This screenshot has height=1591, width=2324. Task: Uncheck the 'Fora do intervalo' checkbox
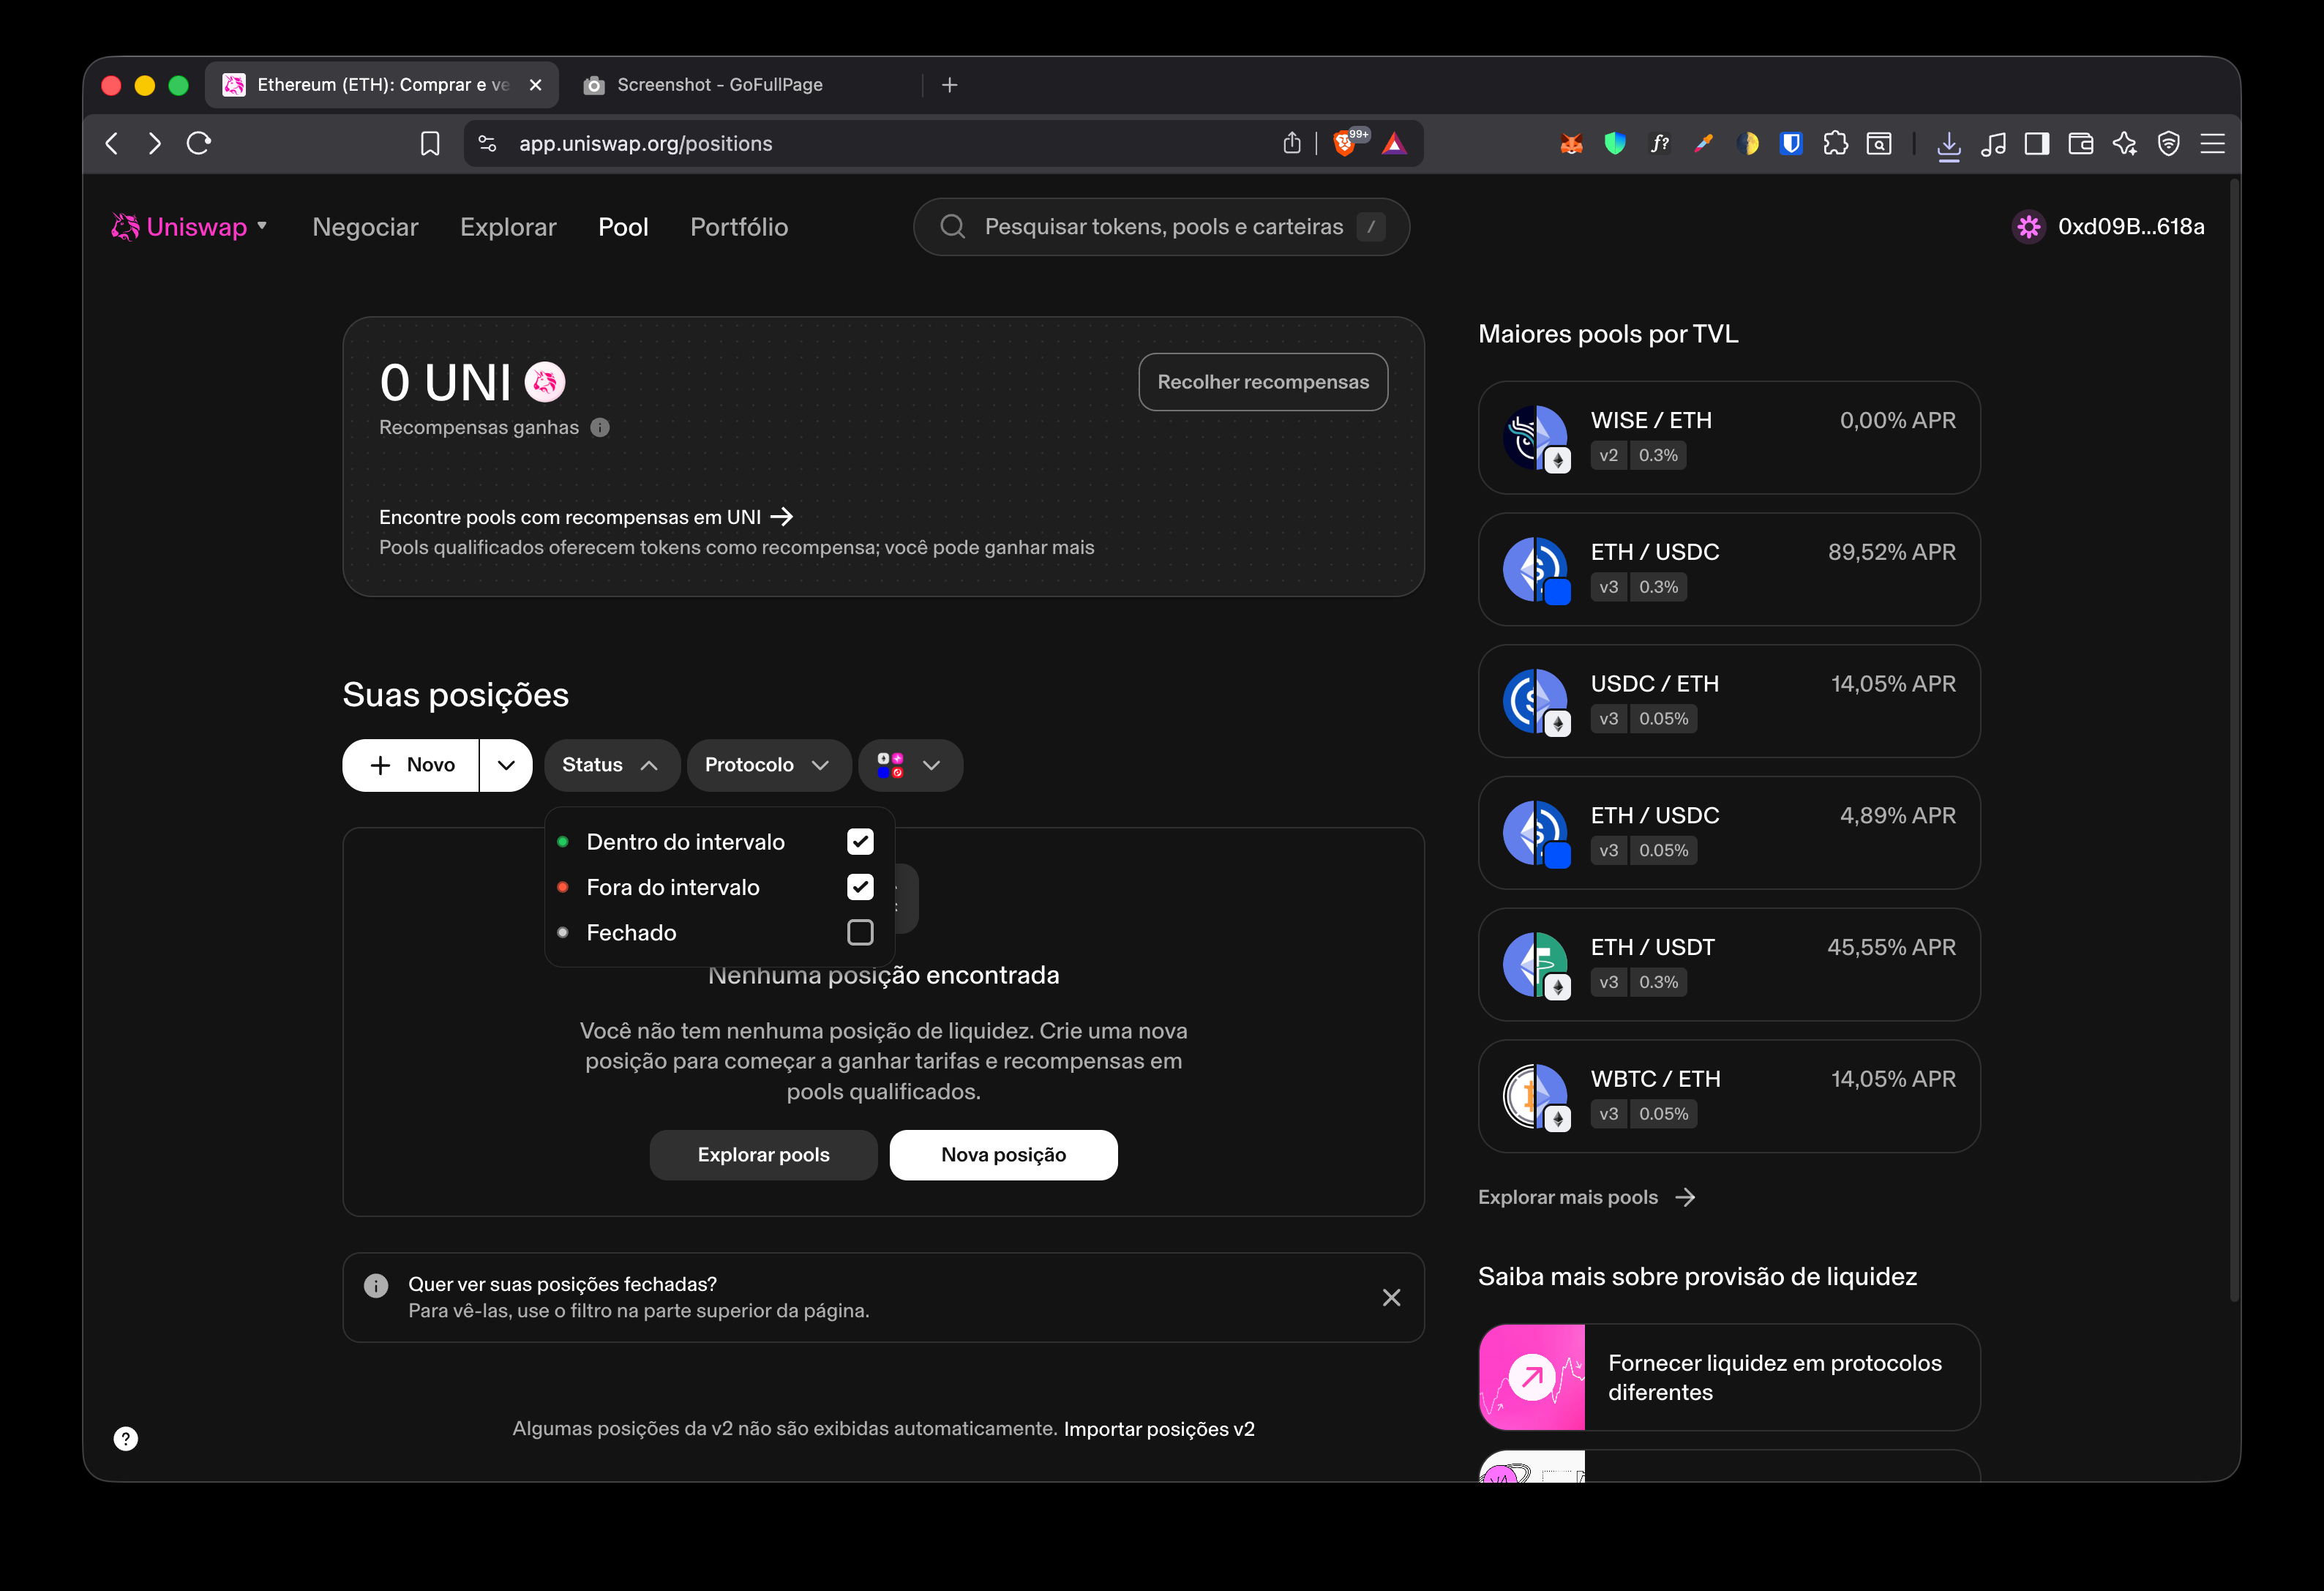coord(860,887)
